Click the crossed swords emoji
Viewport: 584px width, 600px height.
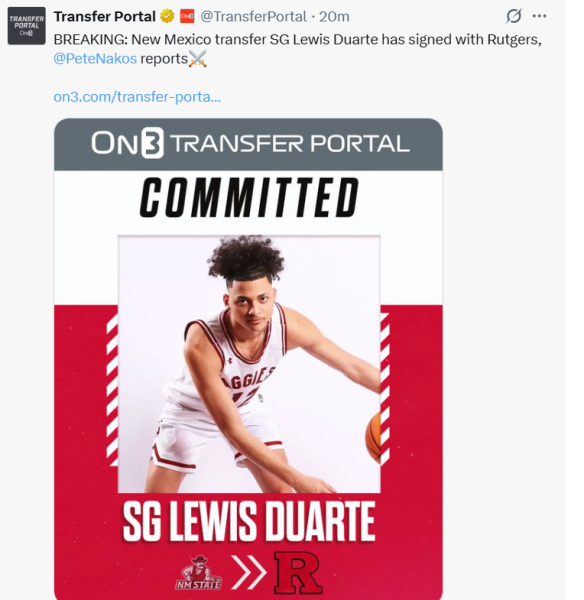(x=198, y=59)
